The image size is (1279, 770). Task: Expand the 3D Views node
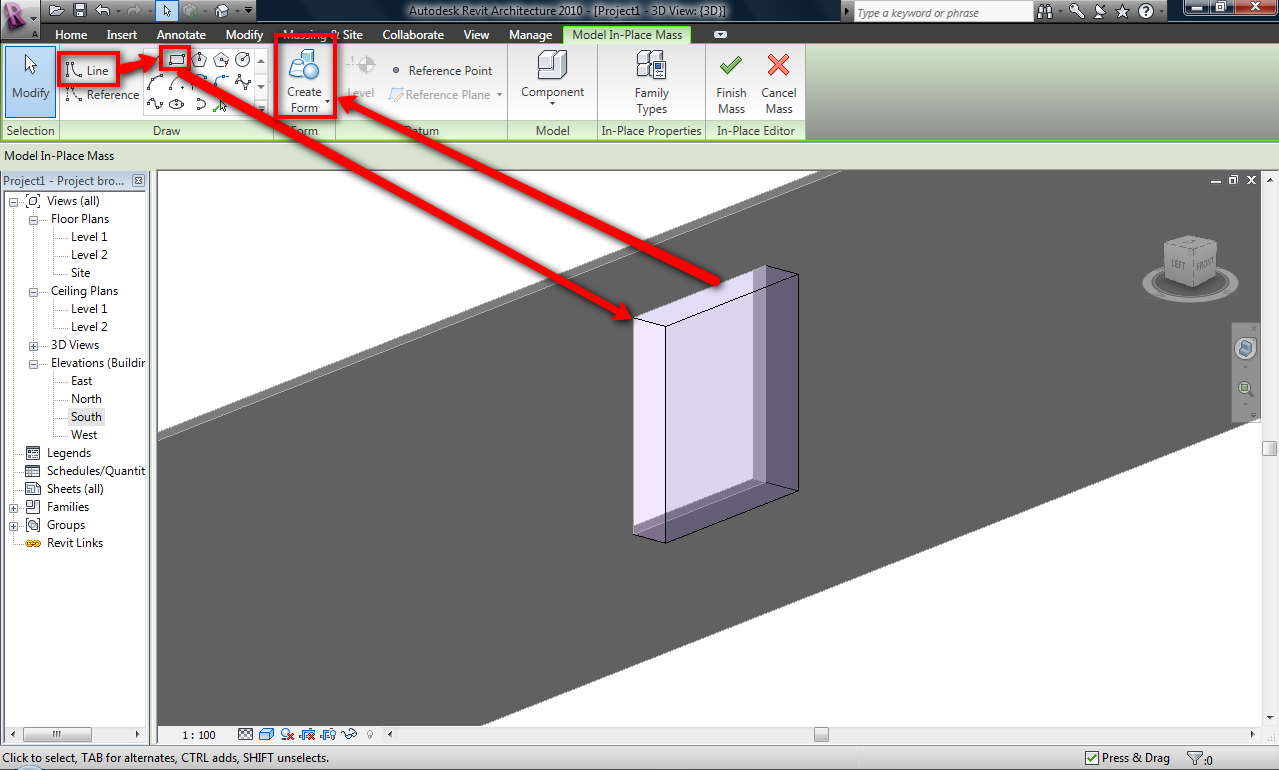[33, 345]
